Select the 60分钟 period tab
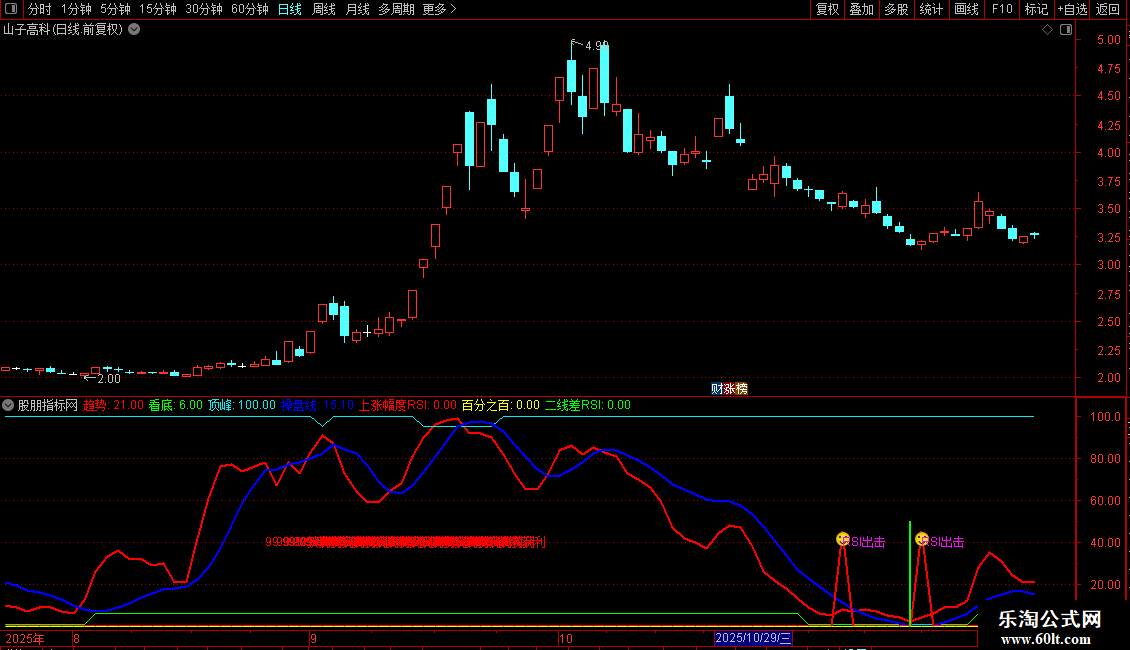1130x650 pixels. click(x=249, y=9)
